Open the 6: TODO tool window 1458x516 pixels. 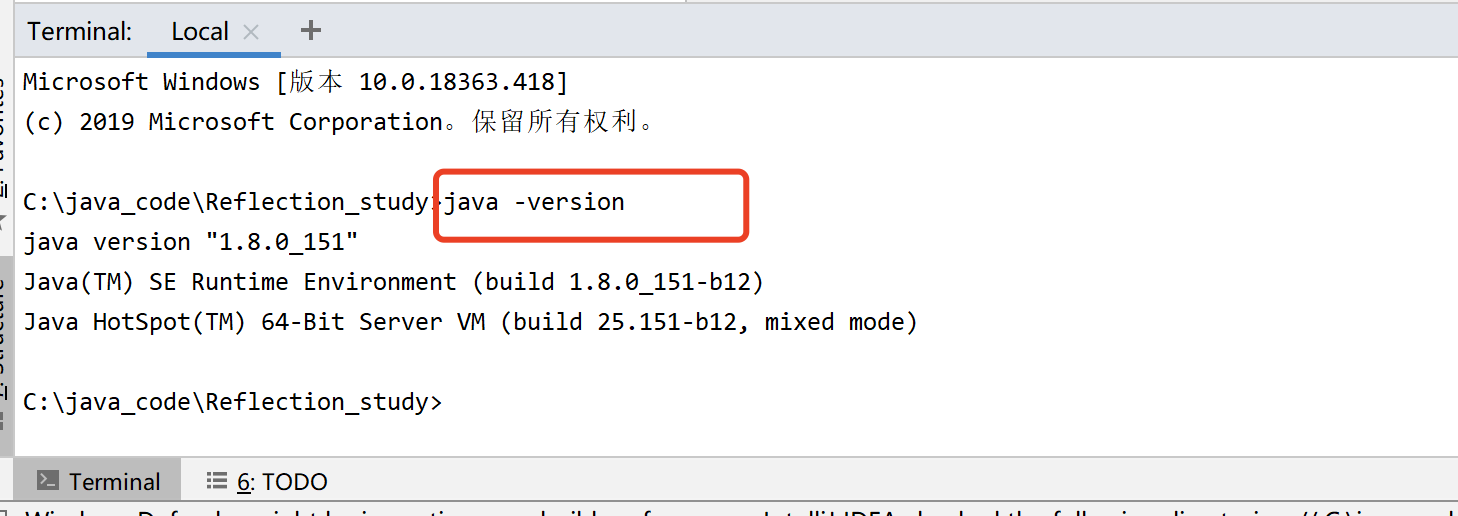tap(267, 482)
